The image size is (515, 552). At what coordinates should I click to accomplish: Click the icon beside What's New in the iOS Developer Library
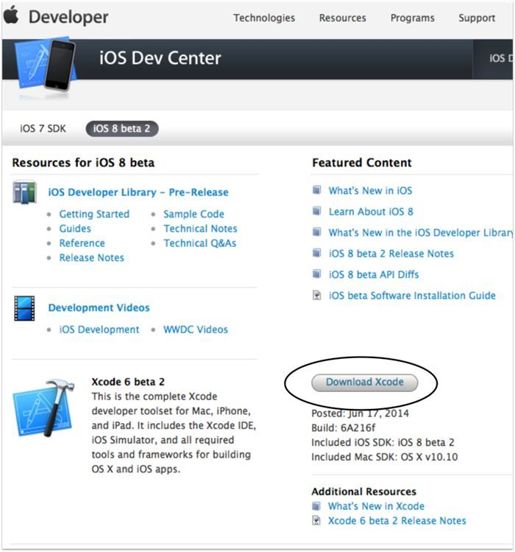point(317,232)
